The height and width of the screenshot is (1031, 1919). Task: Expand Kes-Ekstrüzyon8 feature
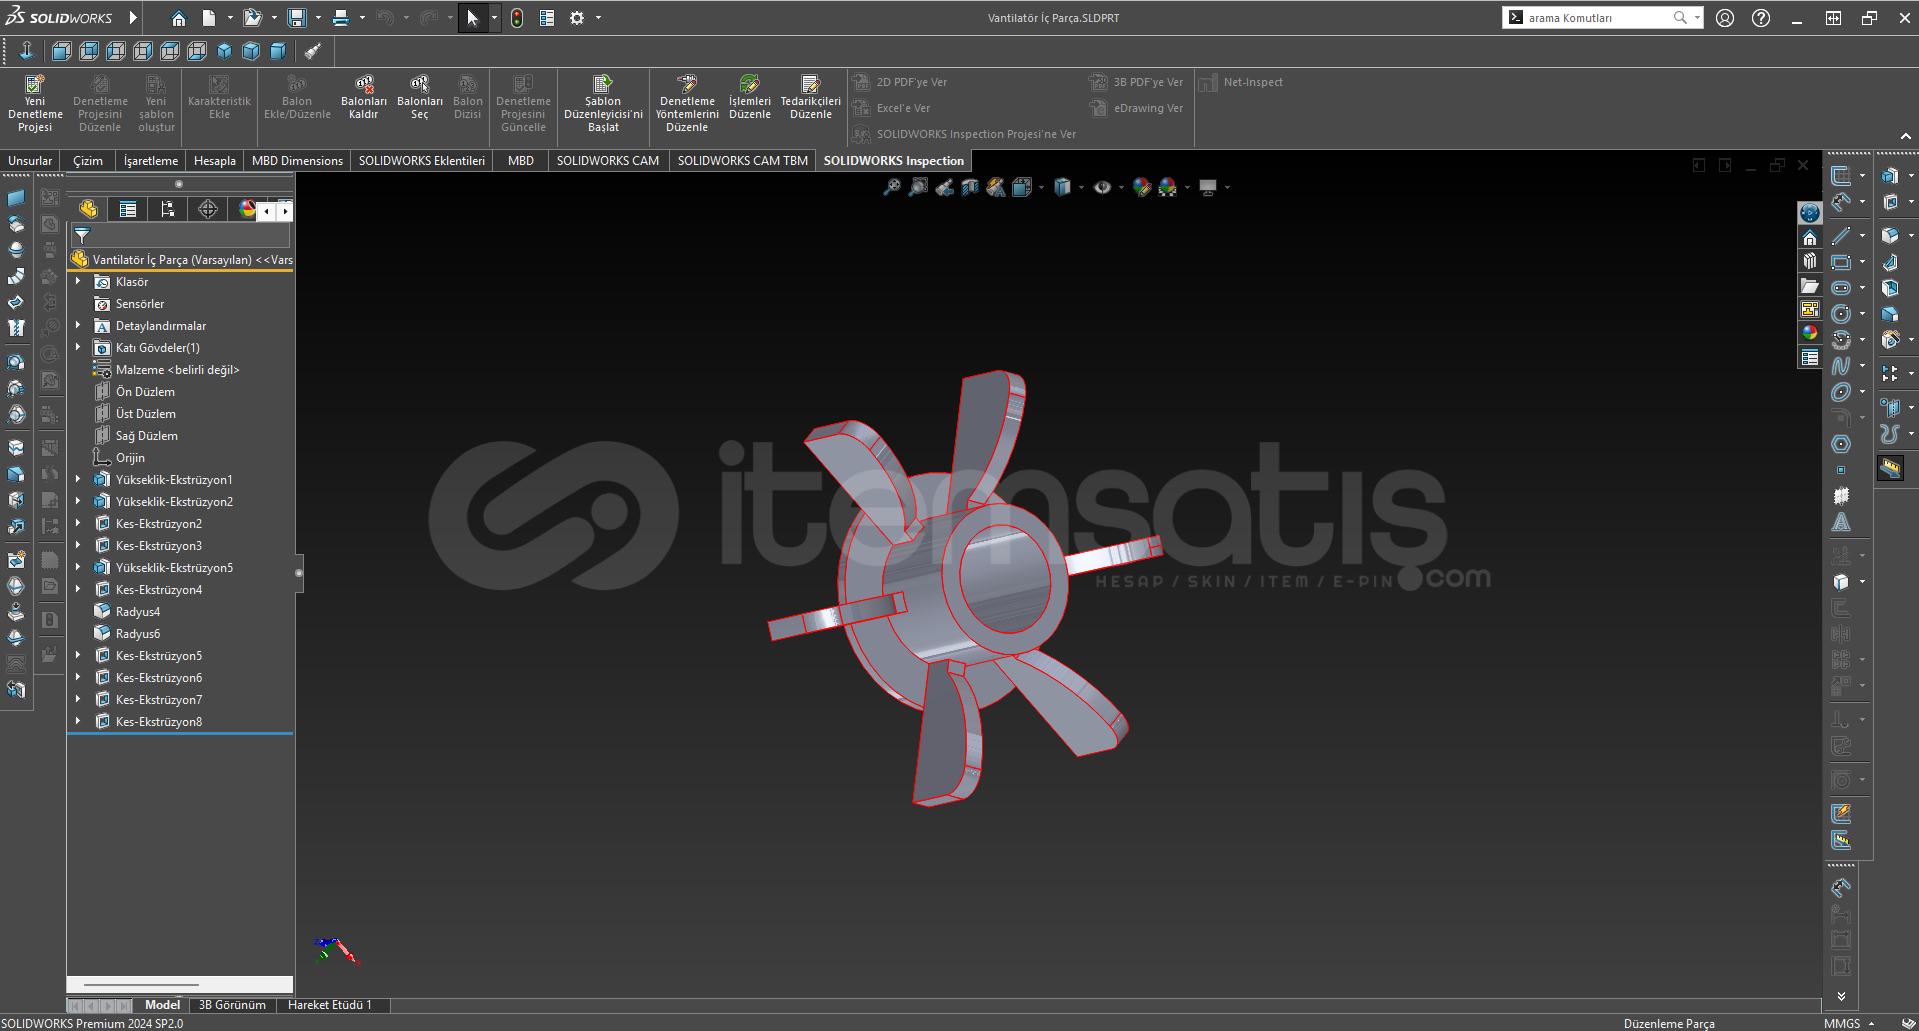click(x=78, y=722)
